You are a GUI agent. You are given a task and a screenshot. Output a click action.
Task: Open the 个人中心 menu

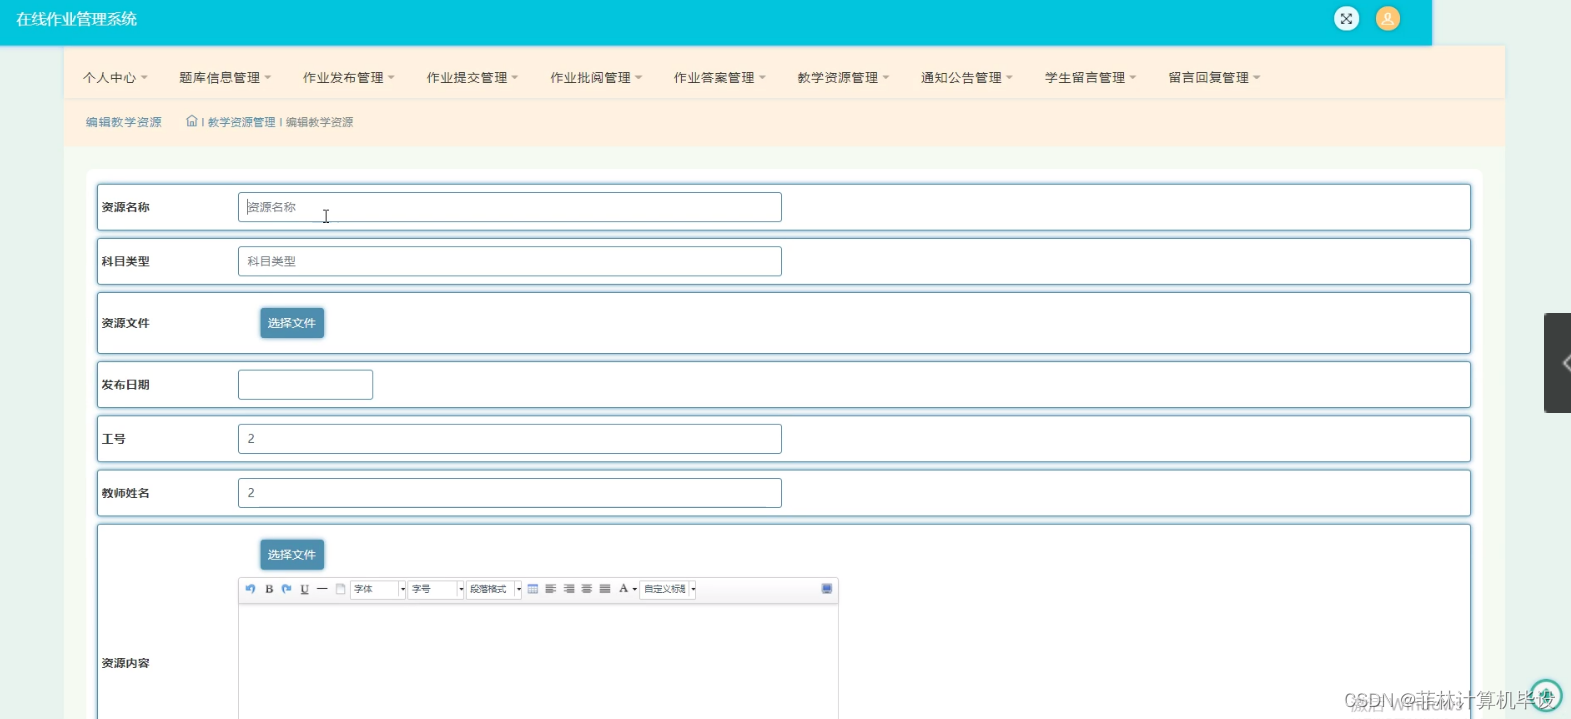pyautogui.click(x=115, y=77)
